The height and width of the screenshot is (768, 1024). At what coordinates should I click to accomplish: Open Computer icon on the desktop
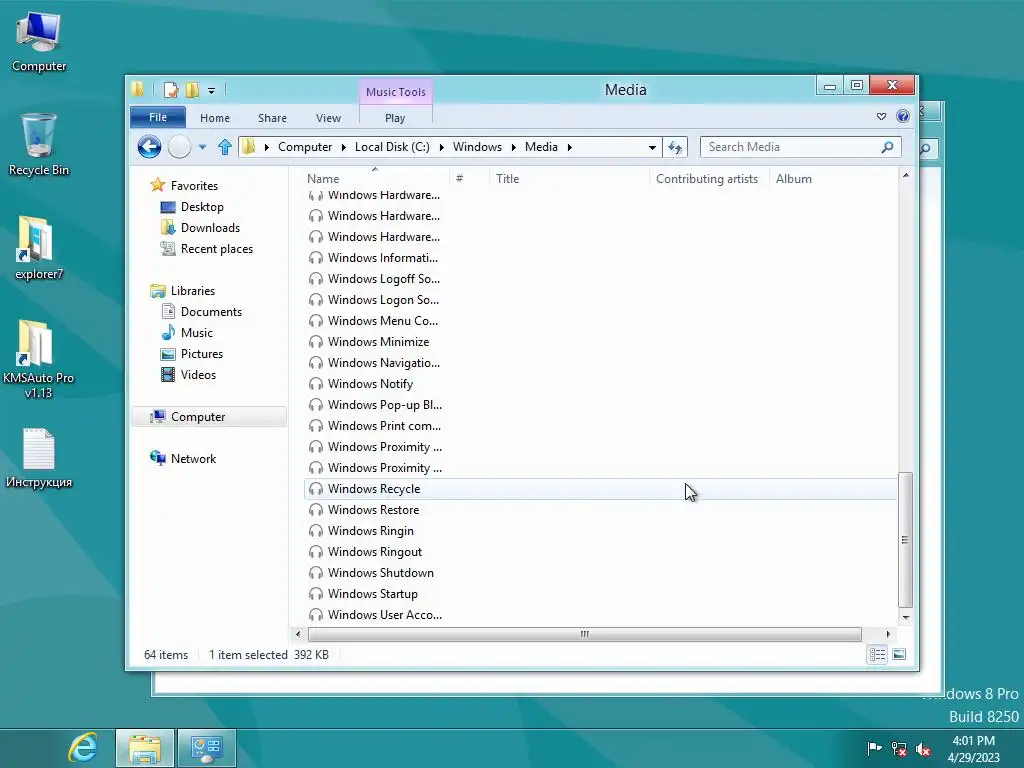coord(39,41)
